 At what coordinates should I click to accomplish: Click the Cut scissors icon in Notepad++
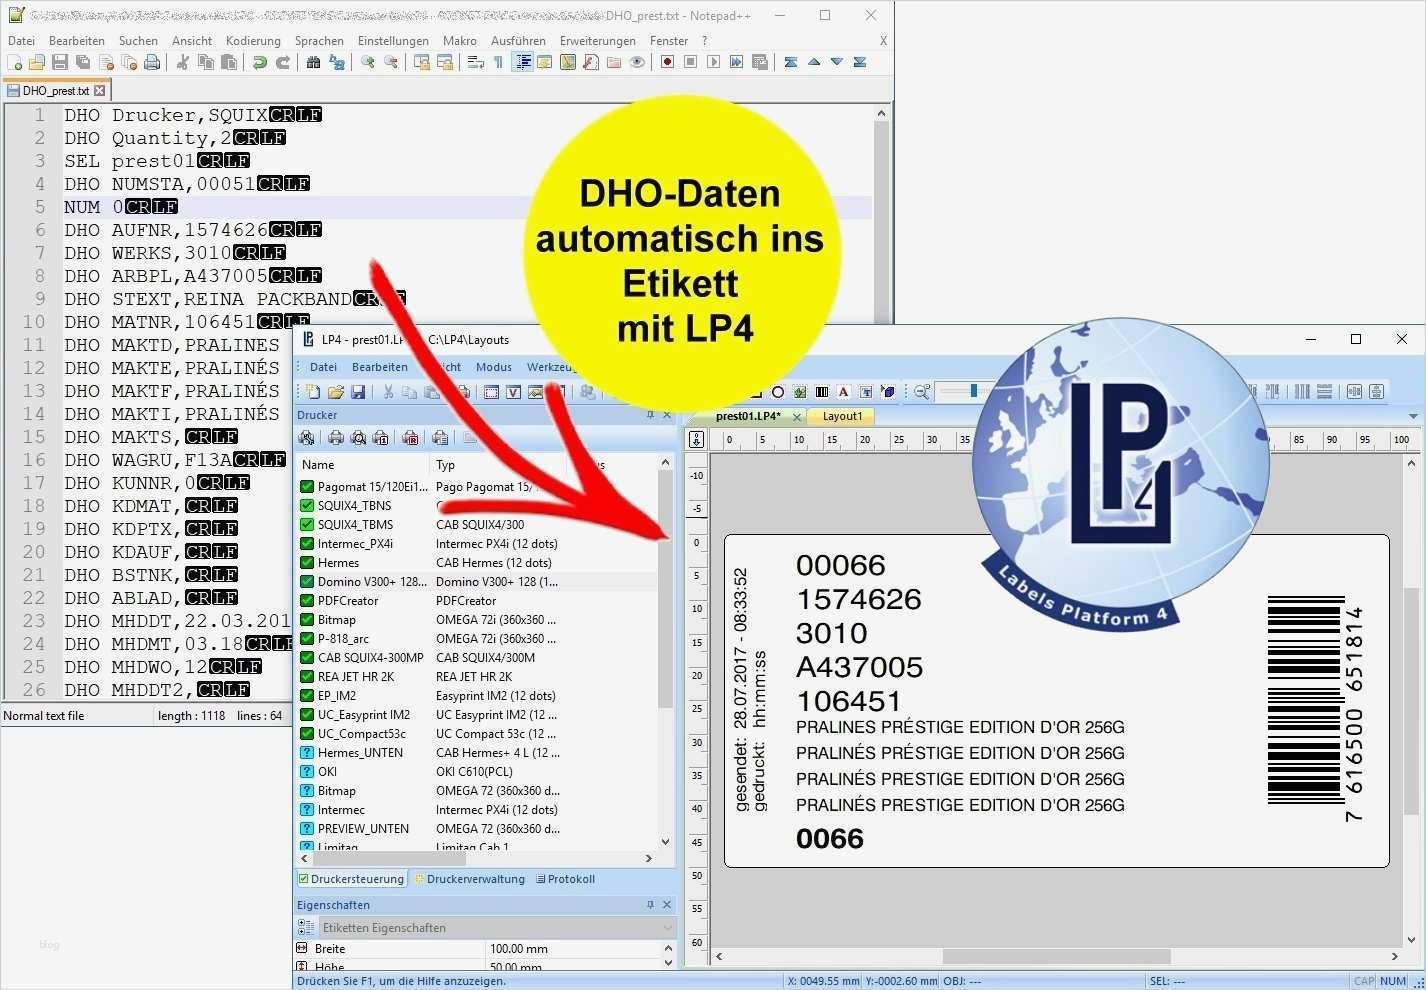pos(183,62)
